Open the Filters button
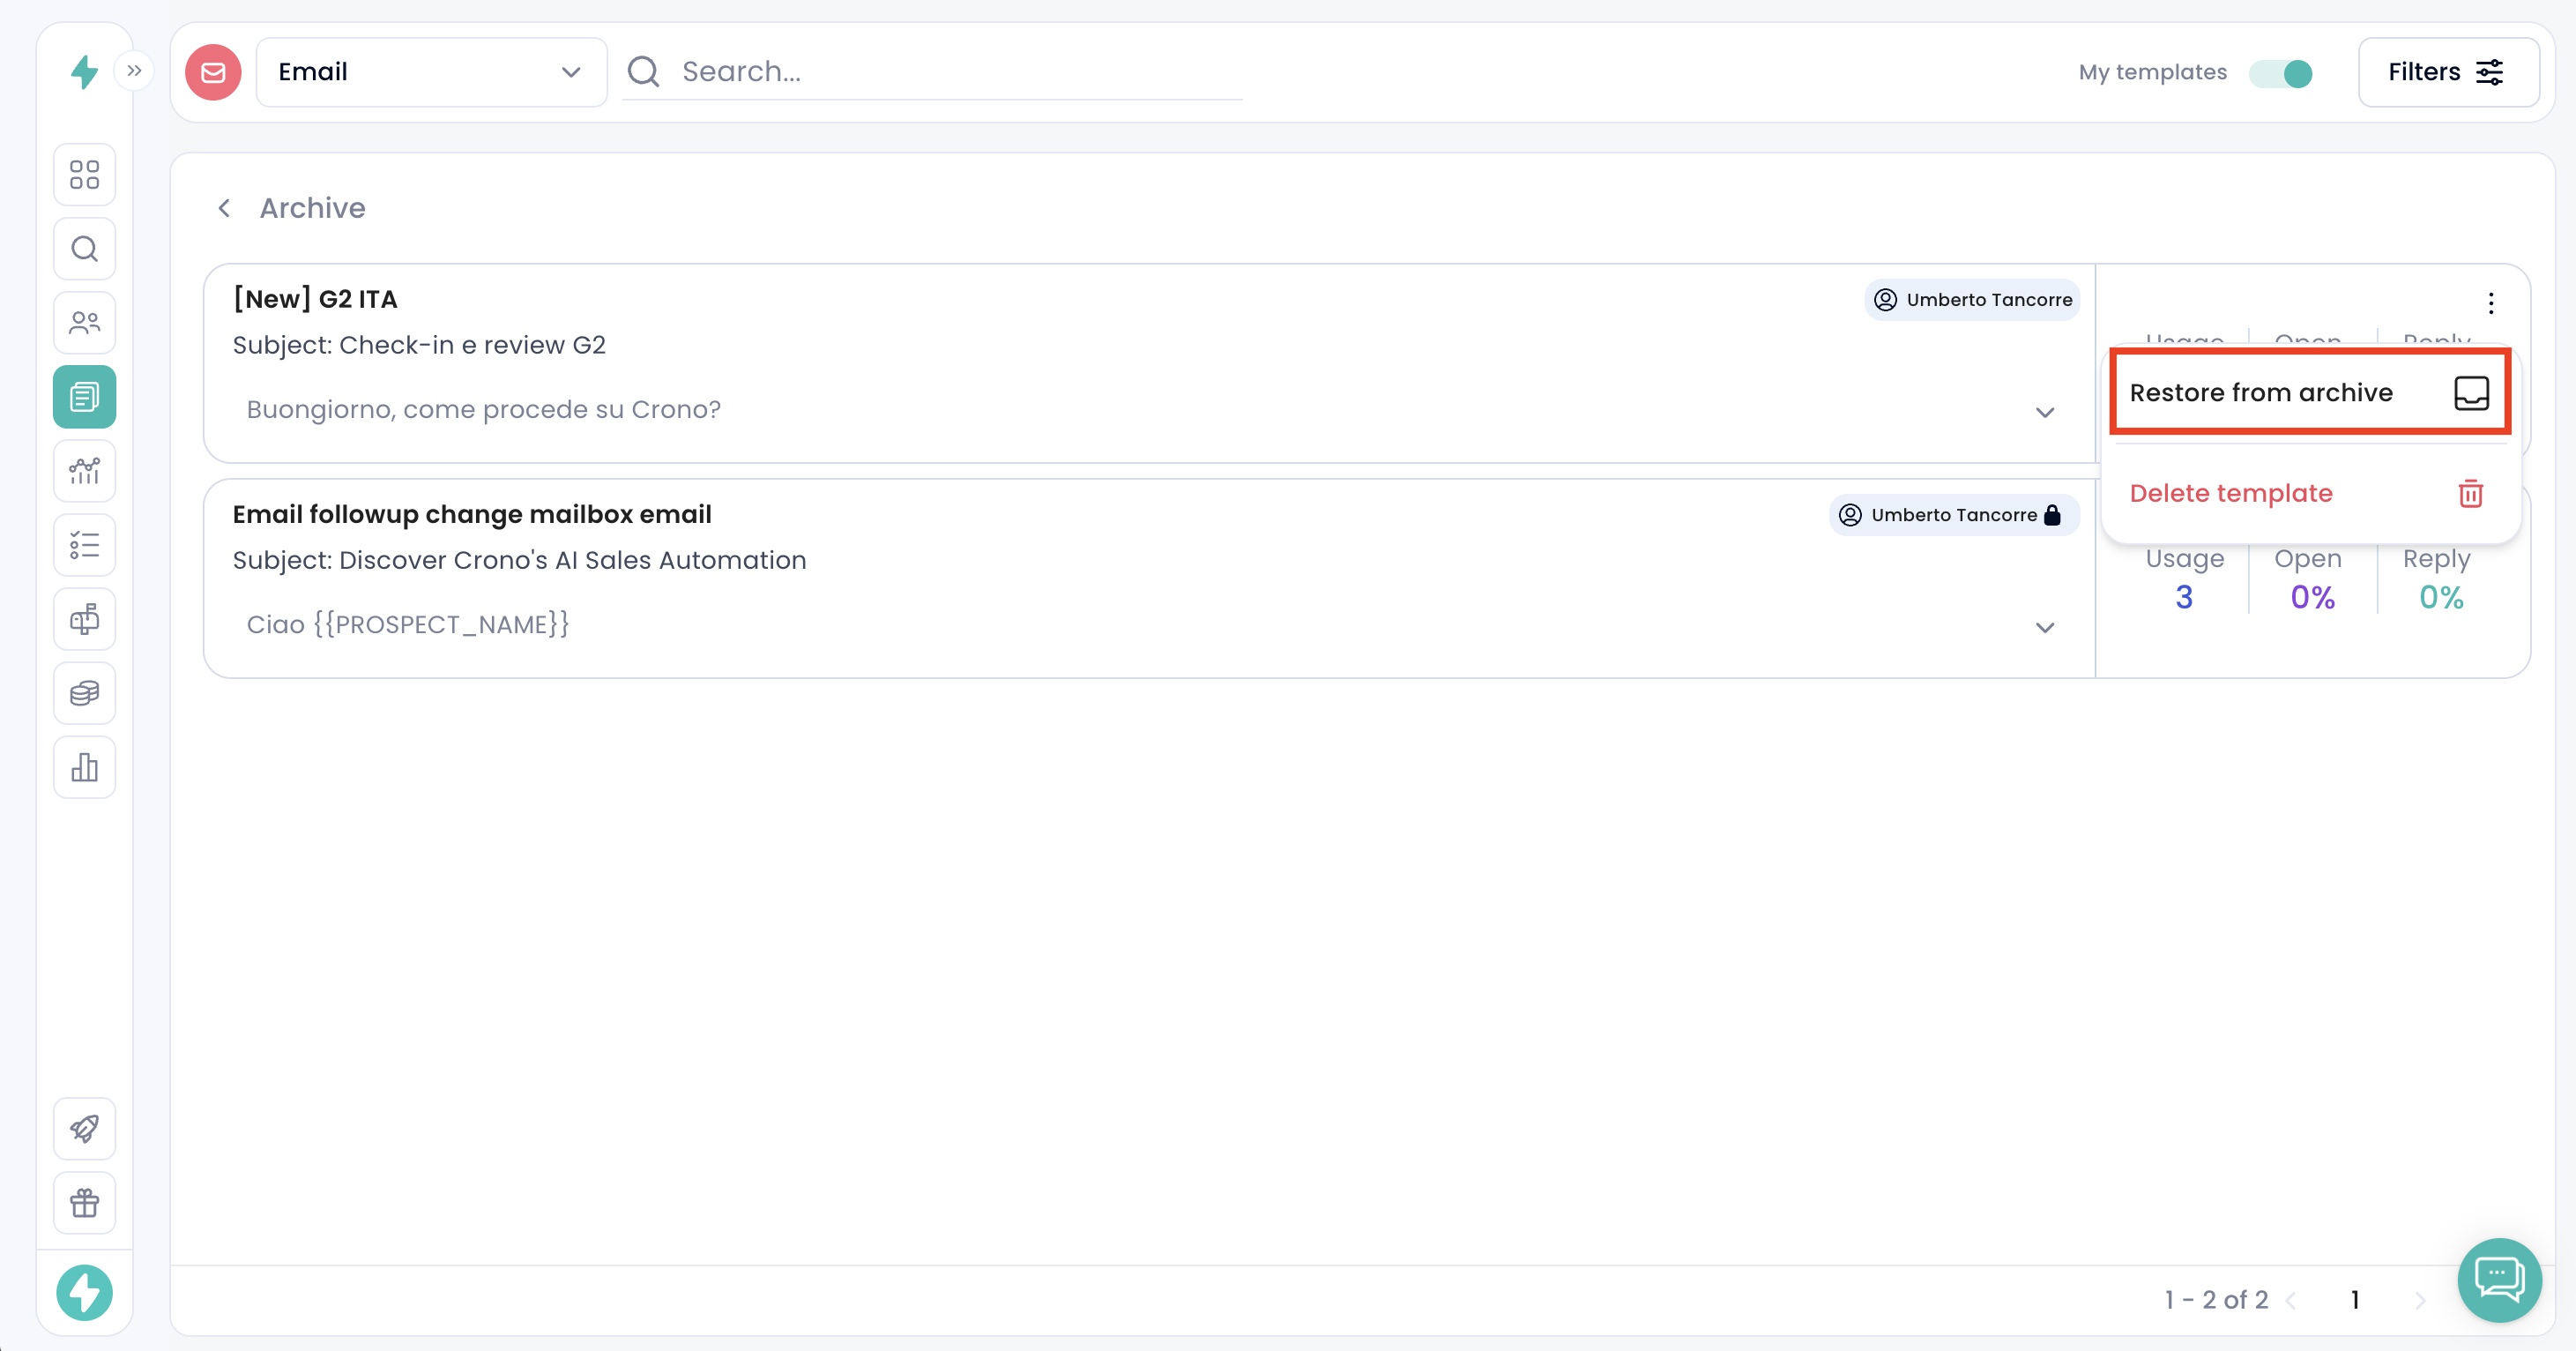2576x1351 pixels. point(2447,72)
